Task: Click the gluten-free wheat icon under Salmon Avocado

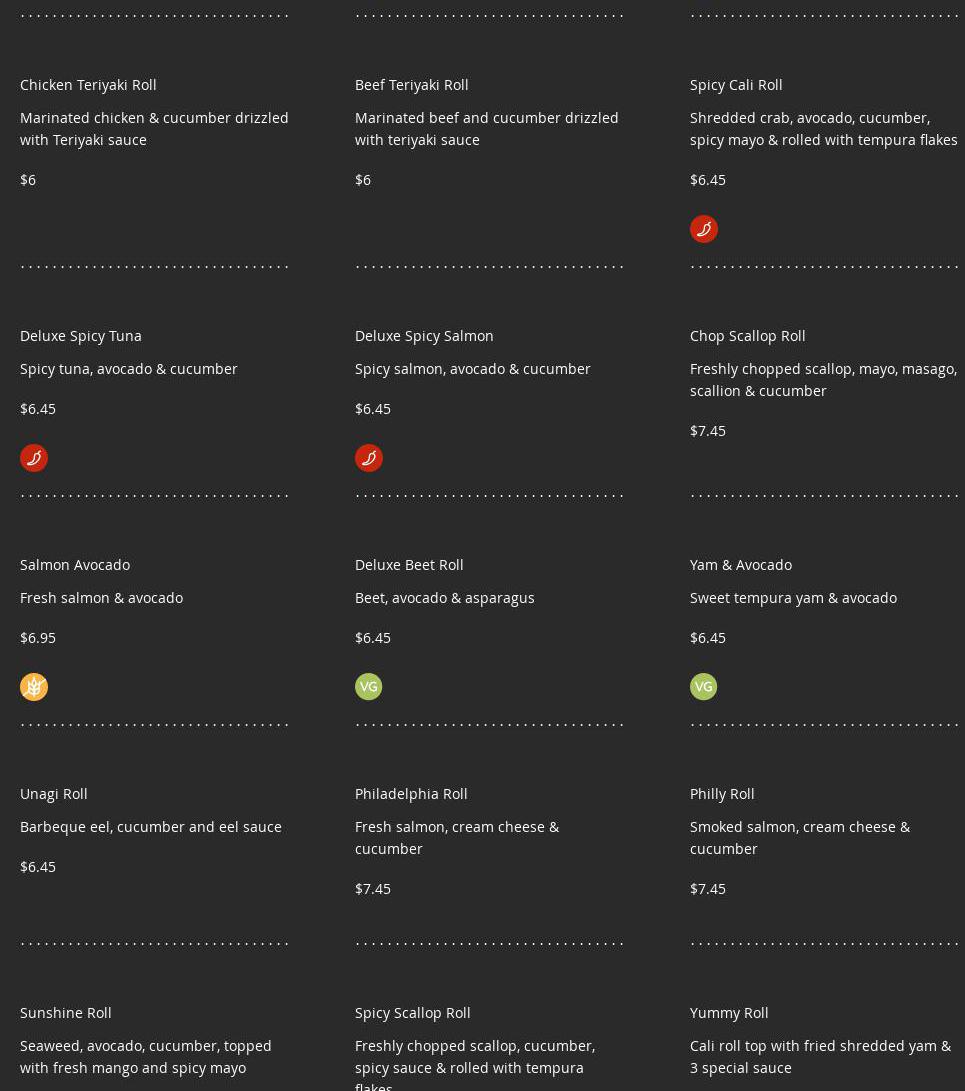Action: [x=33, y=687]
